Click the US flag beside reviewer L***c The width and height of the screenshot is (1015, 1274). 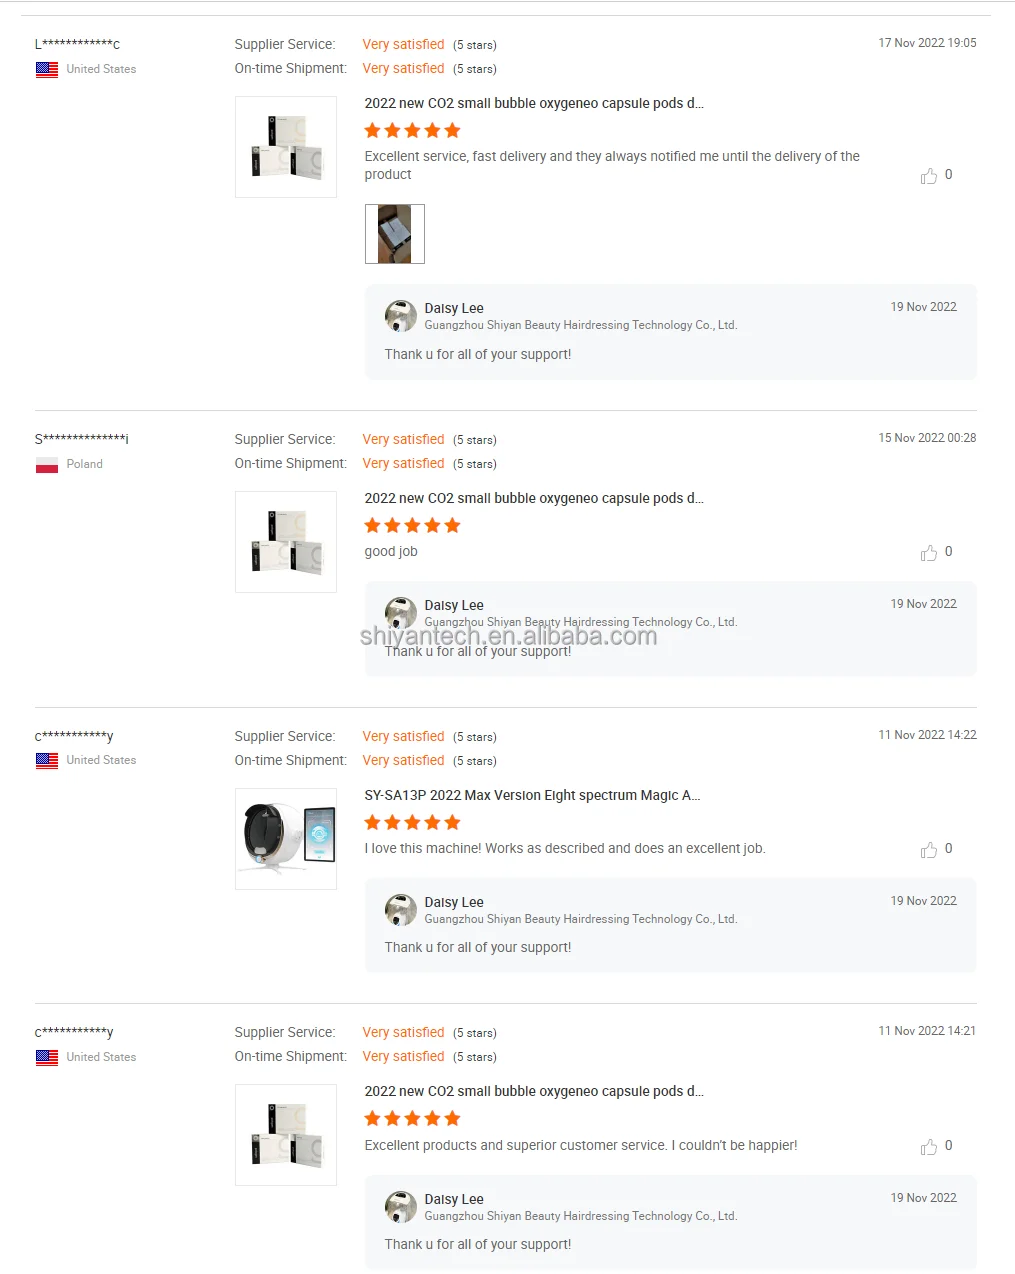47,70
